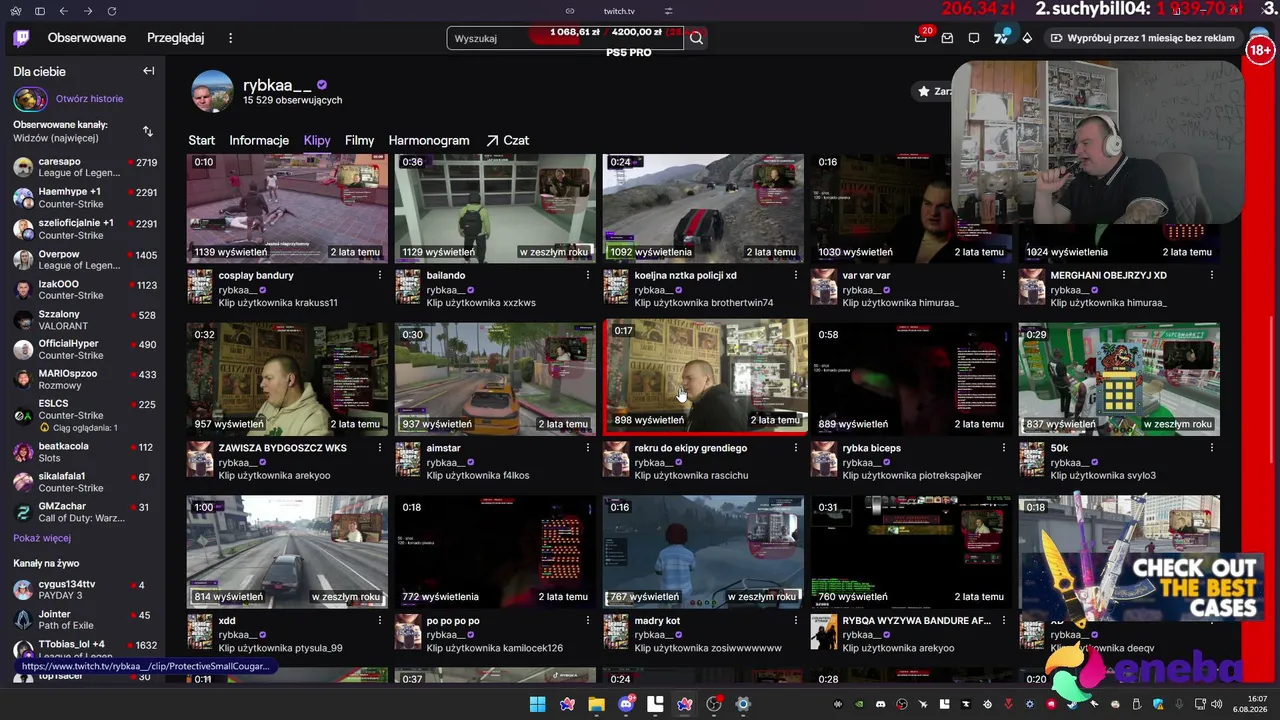Open Discord from the taskbar
Viewport: 1280px width, 720px height.
626,704
